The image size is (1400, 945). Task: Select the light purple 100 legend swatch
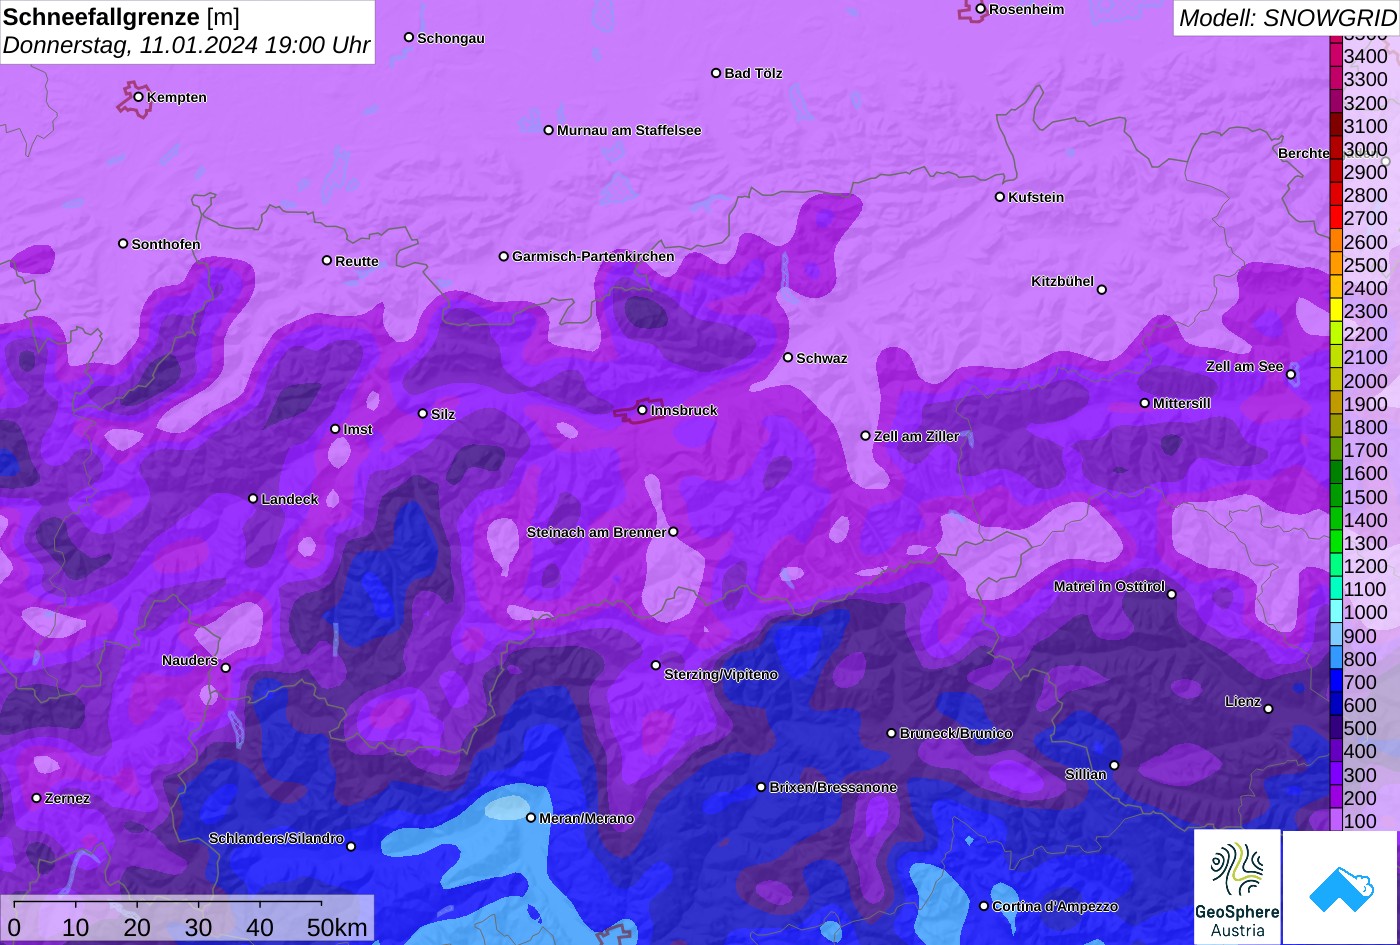coord(1336,821)
